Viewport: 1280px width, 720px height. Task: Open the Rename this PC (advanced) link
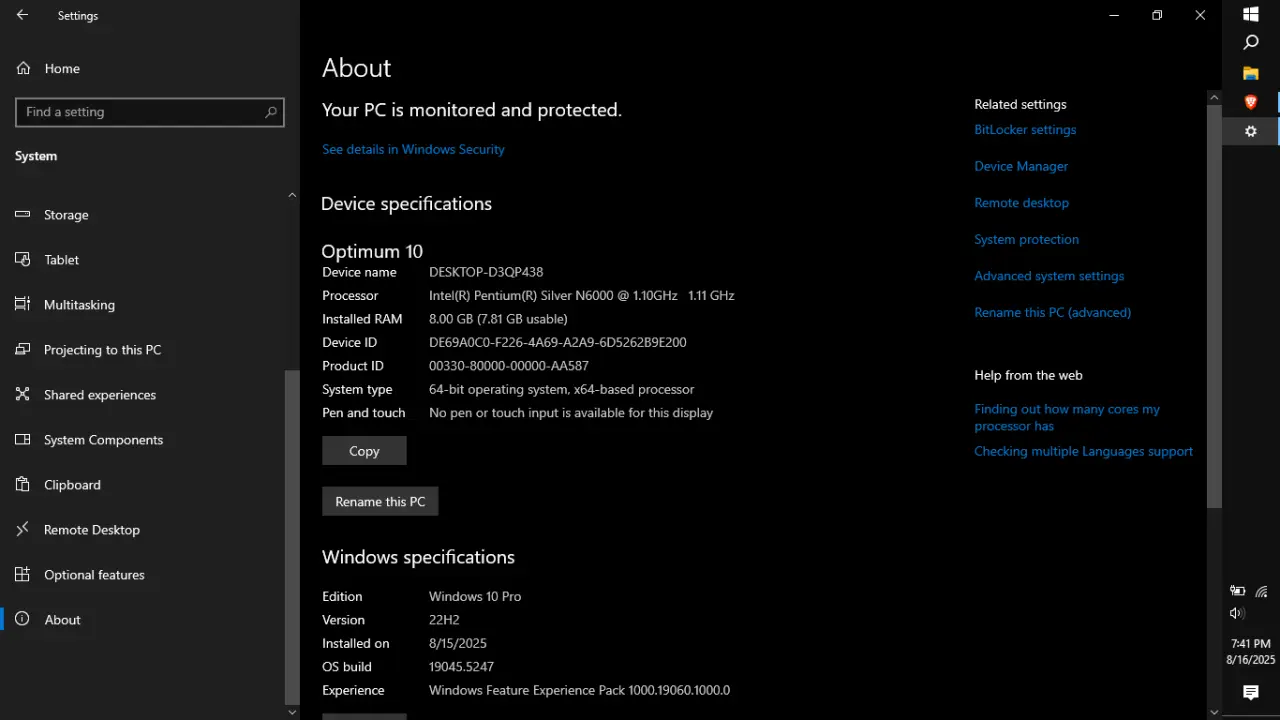(1053, 313)
